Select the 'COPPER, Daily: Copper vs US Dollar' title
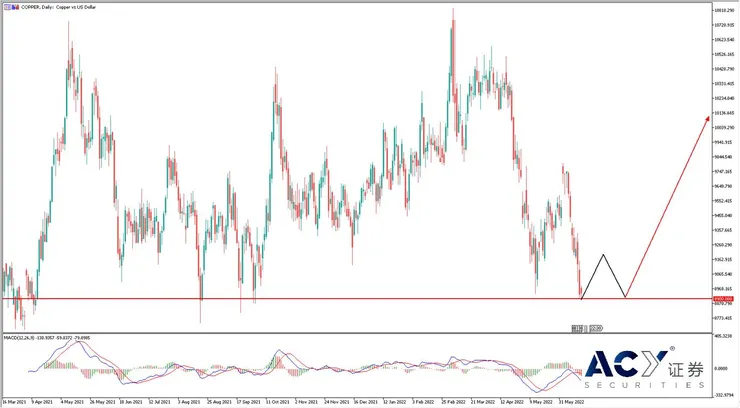740x408 pixels. click(59, 7)
